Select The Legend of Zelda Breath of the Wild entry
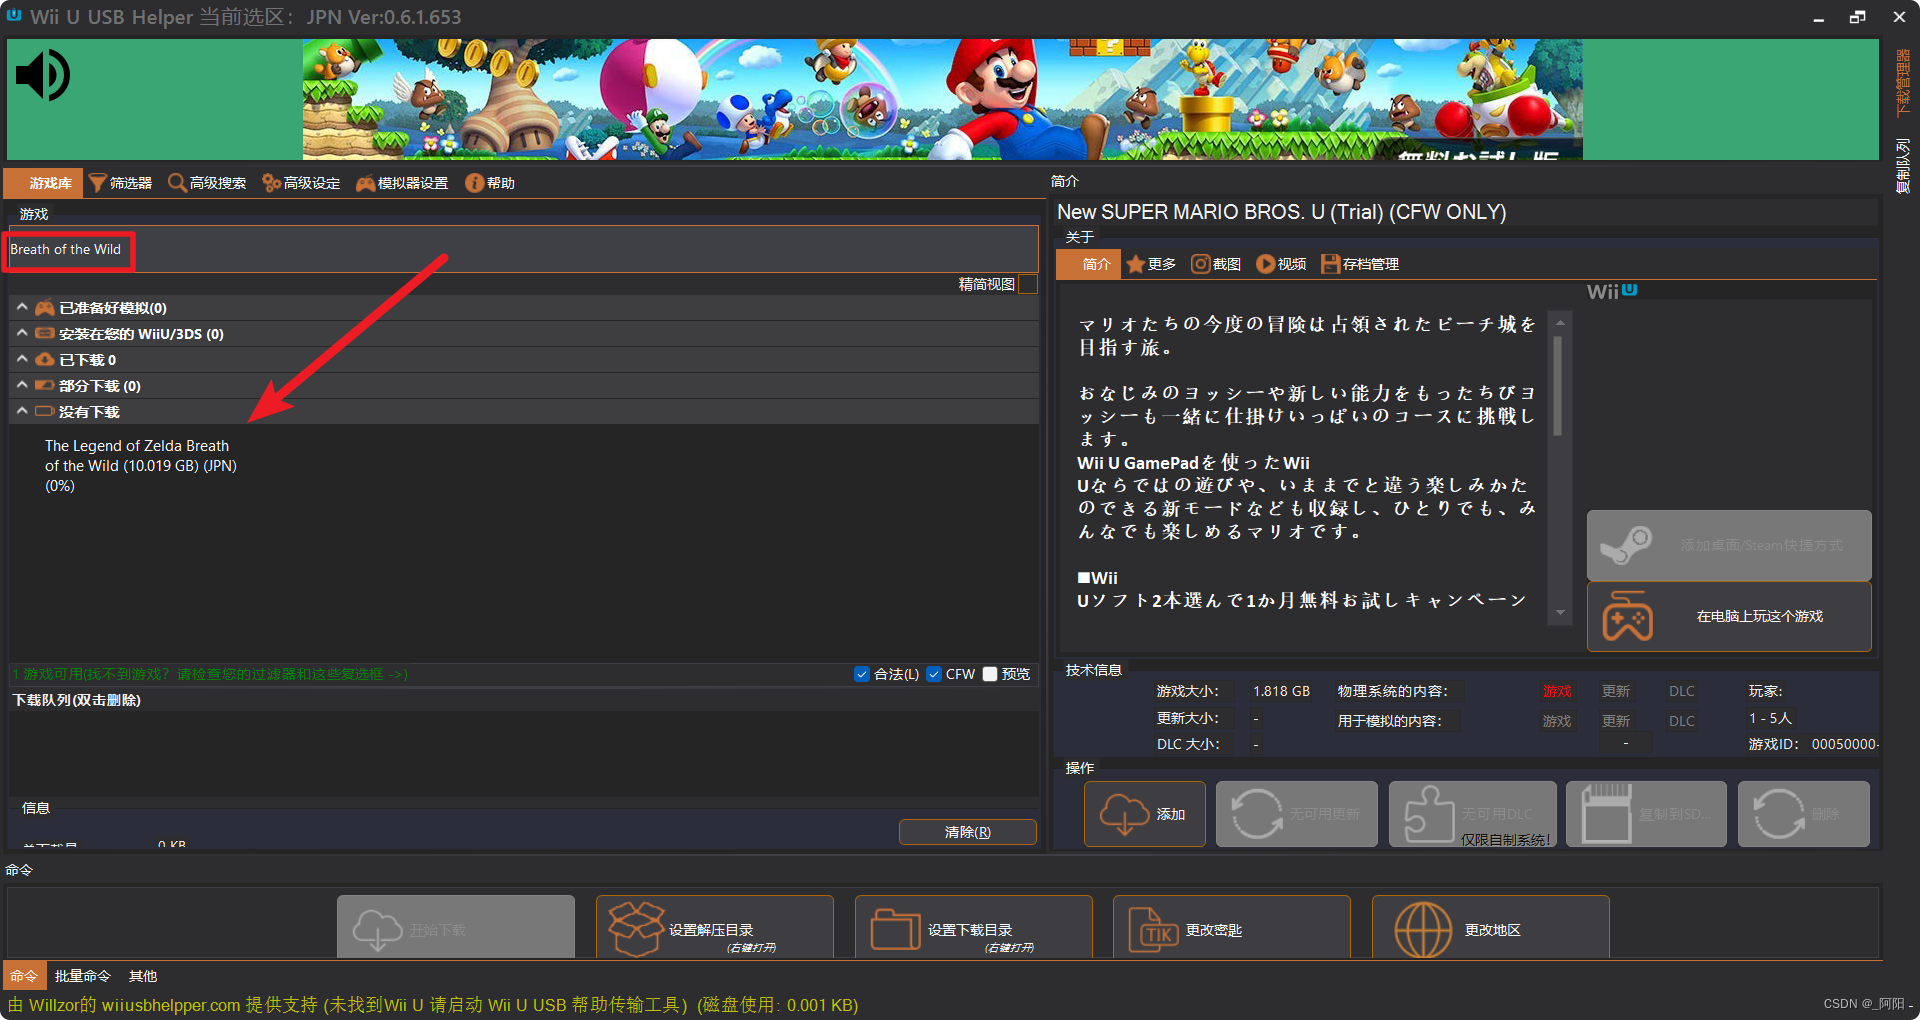 click(x=141, y=466)
